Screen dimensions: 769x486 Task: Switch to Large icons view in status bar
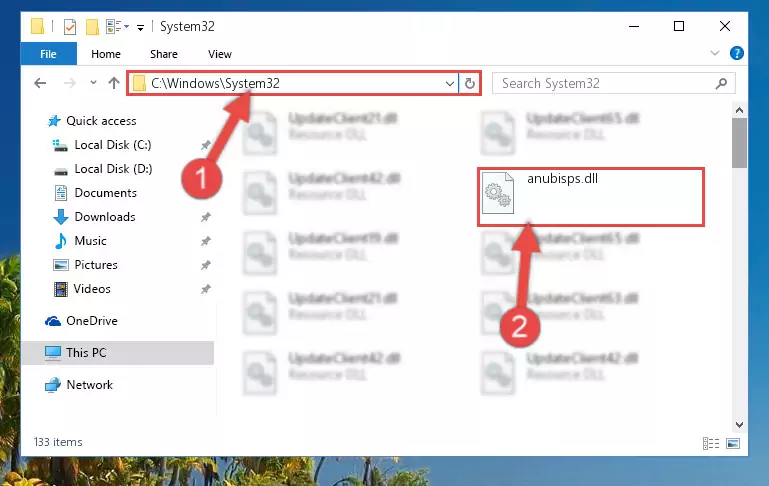coord(733,443)
